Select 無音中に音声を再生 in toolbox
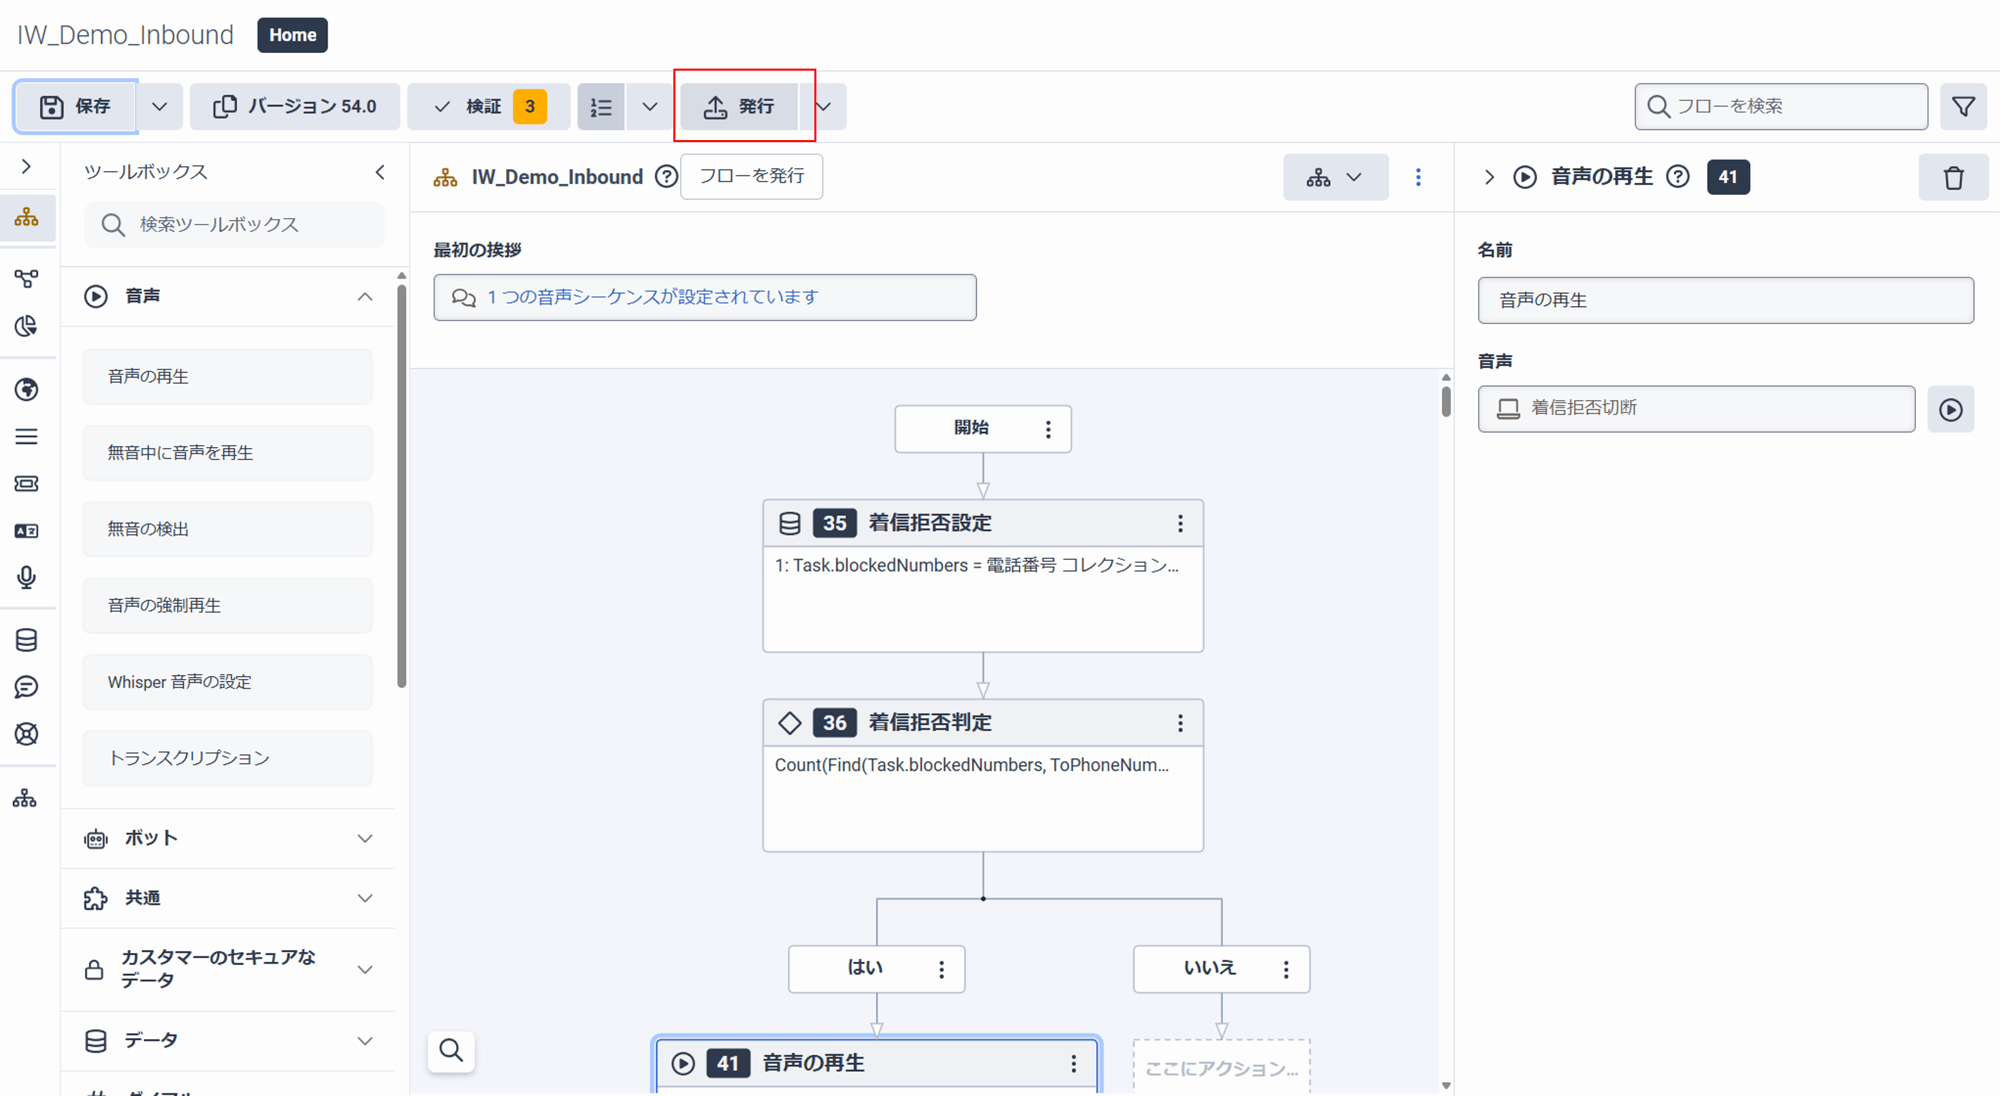This screenshot has height=1096, width=2000. [x=228, y=452]
